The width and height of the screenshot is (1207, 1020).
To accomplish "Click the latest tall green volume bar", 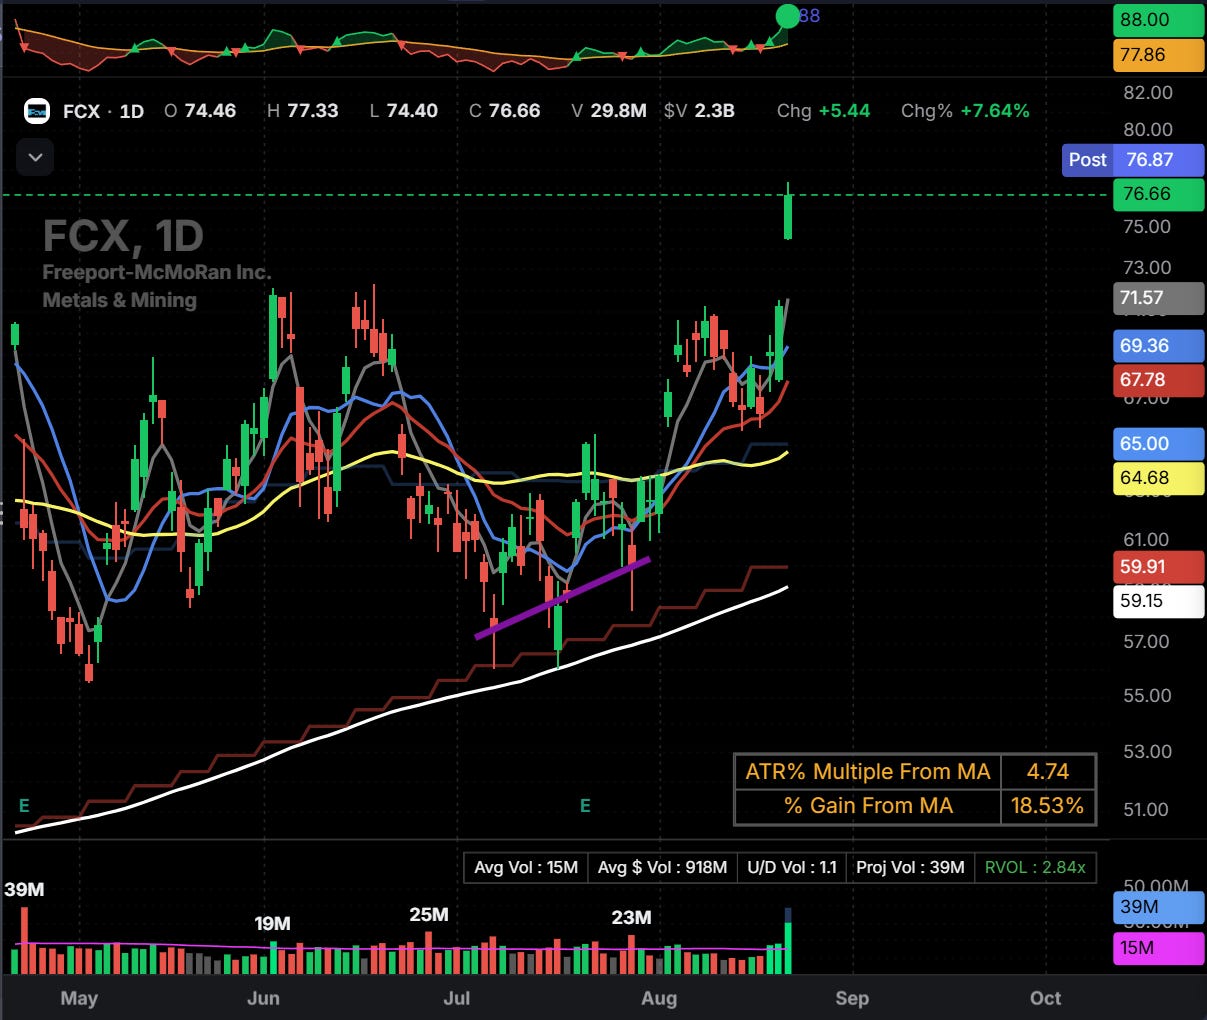I will [x=788, y=946].
